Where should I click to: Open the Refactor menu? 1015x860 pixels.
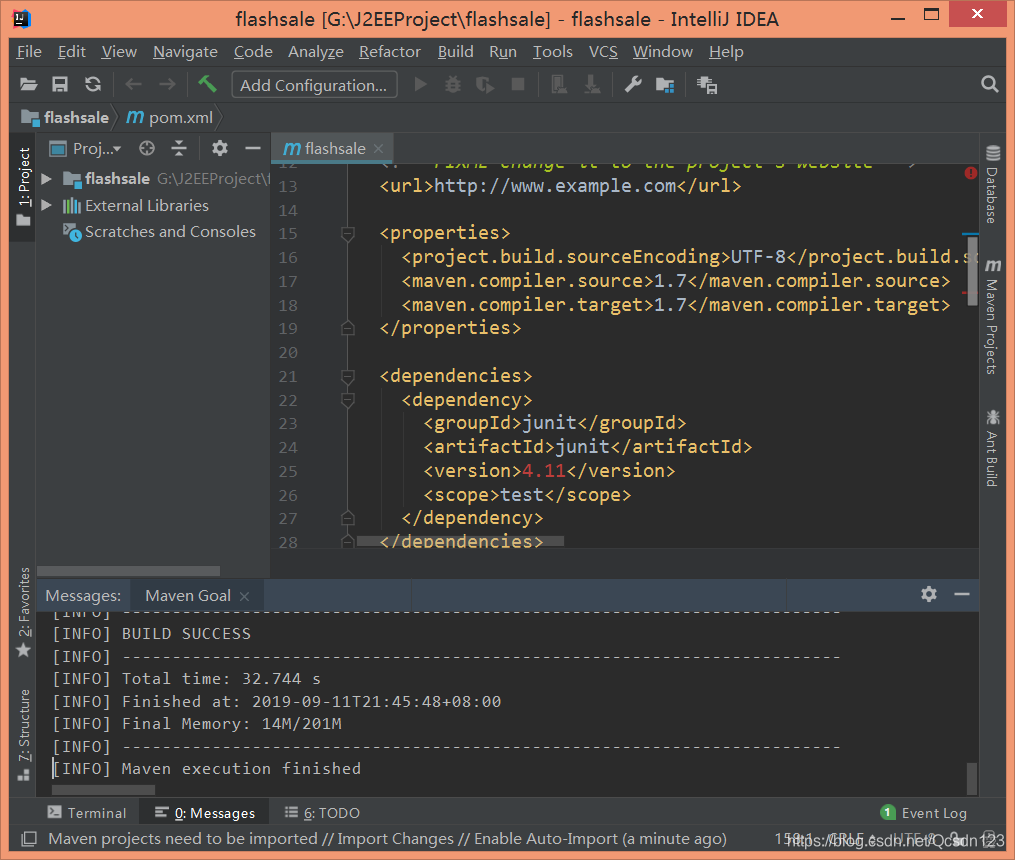[390, 52]
